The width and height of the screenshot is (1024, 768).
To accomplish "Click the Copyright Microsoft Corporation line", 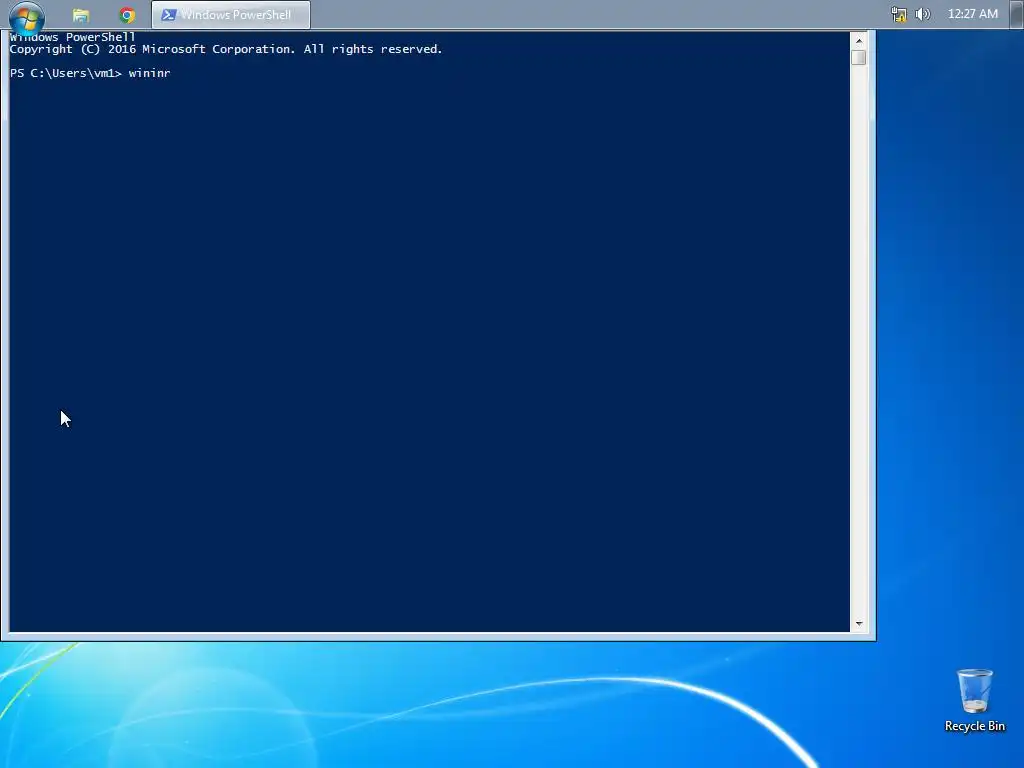I will coord(226,49).
